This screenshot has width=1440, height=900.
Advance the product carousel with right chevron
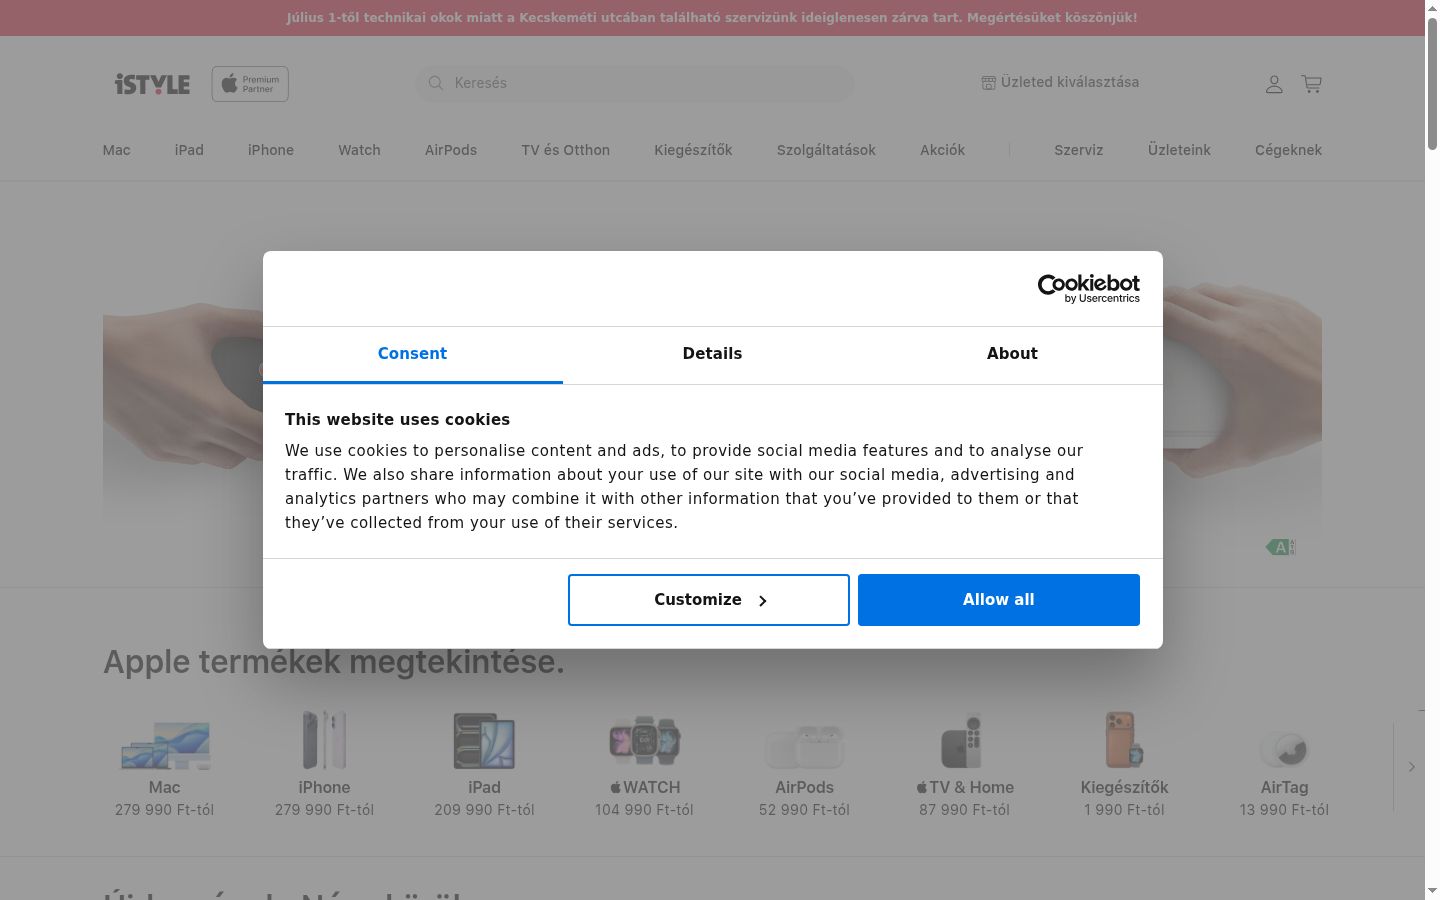point(1411,767)
